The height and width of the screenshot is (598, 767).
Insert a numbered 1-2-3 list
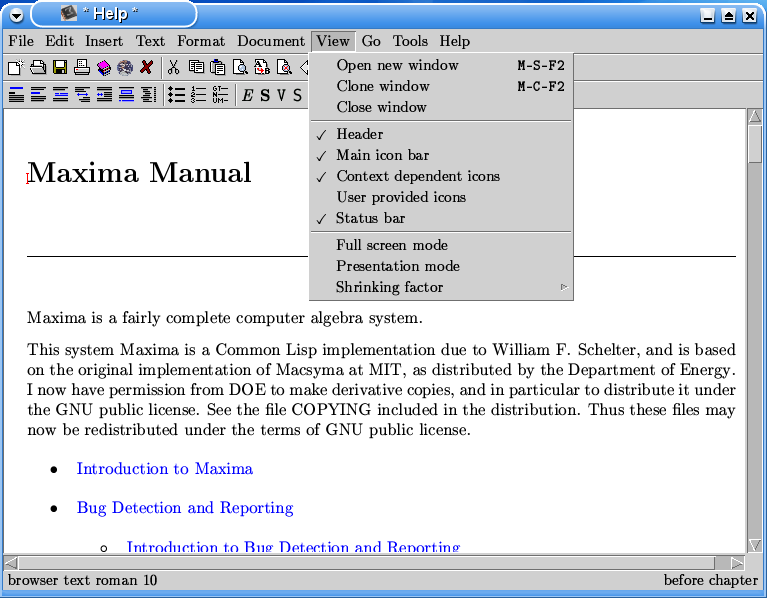coord(198,94)
